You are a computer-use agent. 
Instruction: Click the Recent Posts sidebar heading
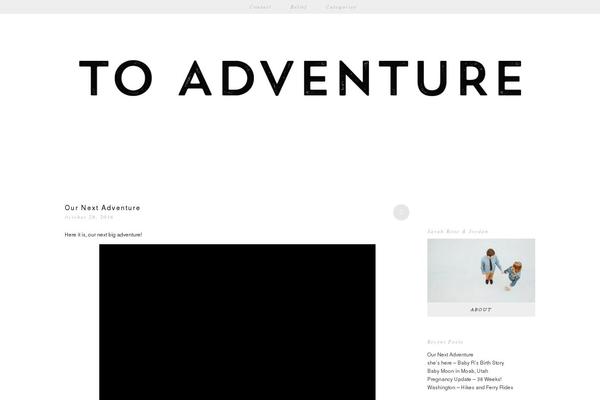click(445, 342)
